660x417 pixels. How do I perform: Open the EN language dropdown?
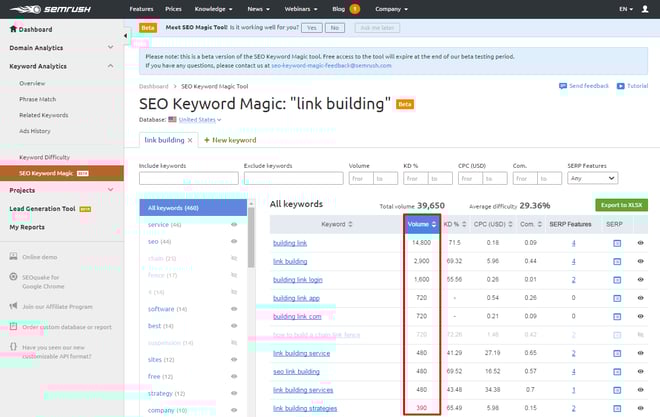click(626, 9)
